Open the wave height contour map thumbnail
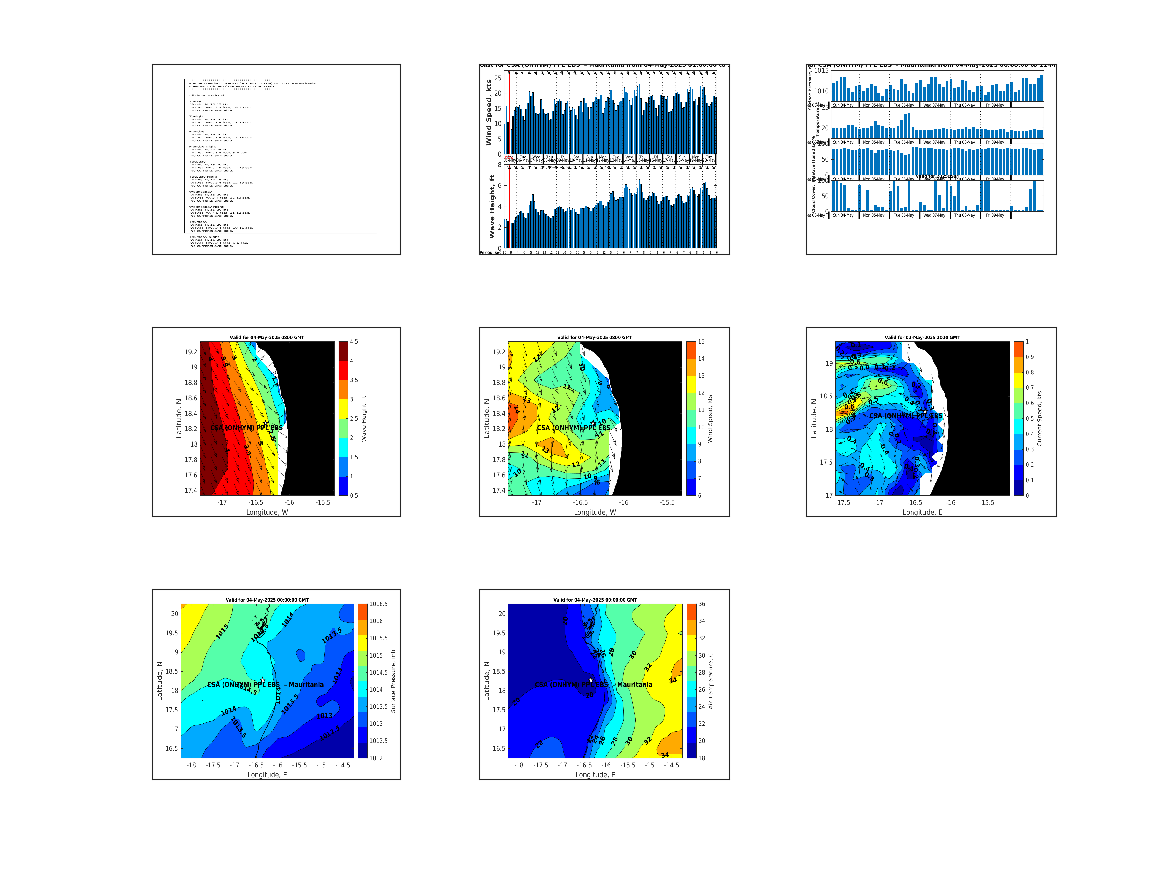The height and width of the screenshot is (875, 1167). click(276, 422)
